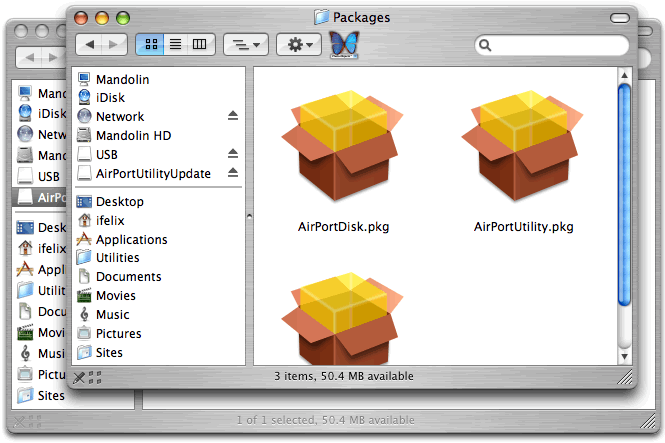This screenshot has height=443, width=665.
Task: Click the toolbar hide pill button
Action: coord(620,18)
